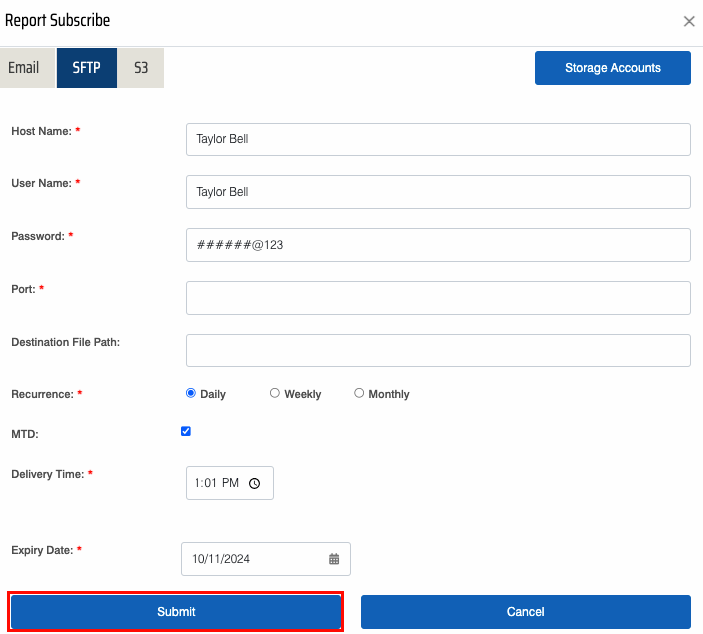The image size is (703, 634).
Task: Cancel the report subscription
Action: 525,612
